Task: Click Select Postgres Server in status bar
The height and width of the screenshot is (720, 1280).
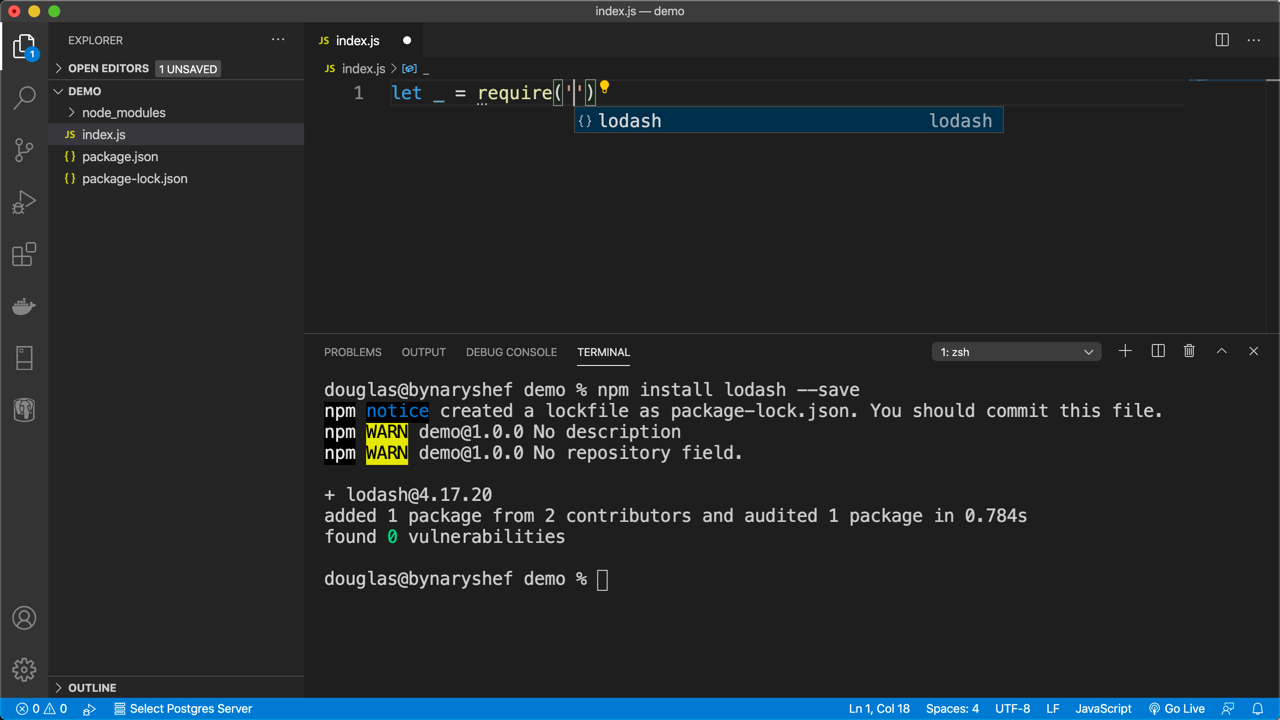Action: [182, 709]
